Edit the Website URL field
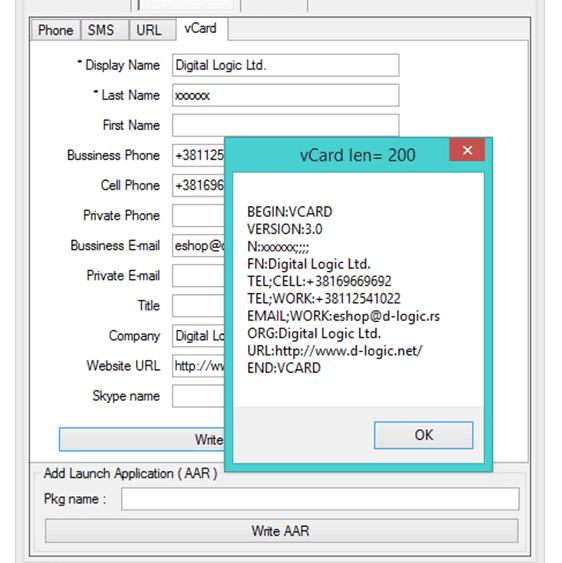This screenshot has width=562, height=563. (x=199, y=366)
